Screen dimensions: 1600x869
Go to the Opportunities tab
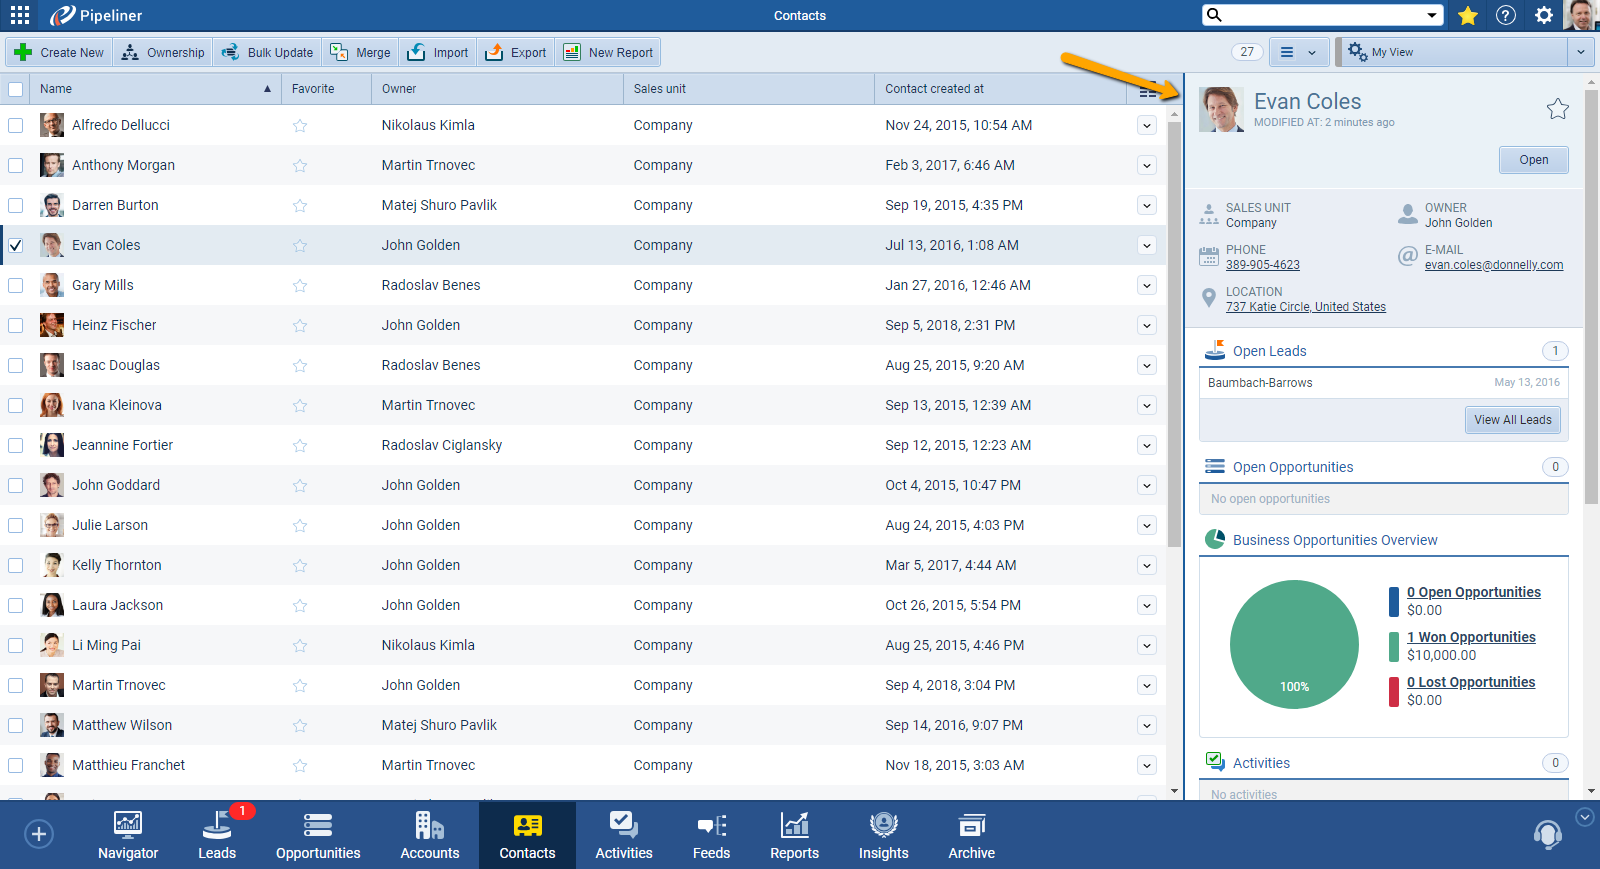point(318,835)
